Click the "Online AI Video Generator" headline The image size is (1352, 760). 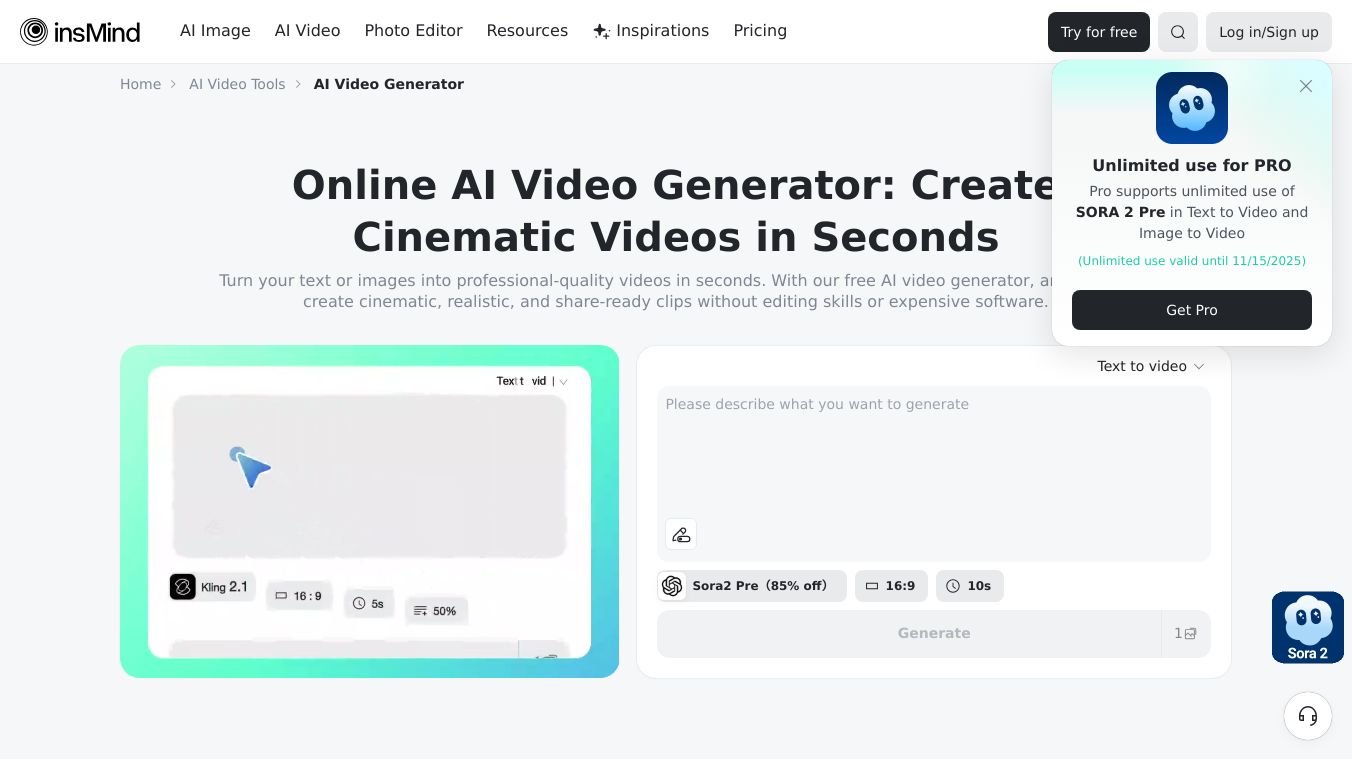(x=675, y=211)
